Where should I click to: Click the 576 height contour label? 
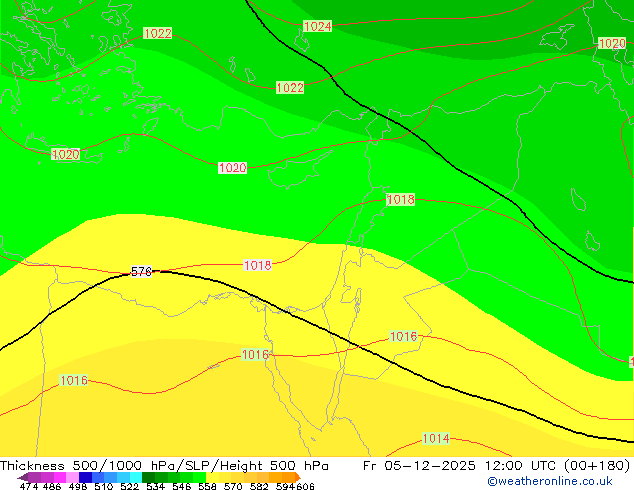141,271
